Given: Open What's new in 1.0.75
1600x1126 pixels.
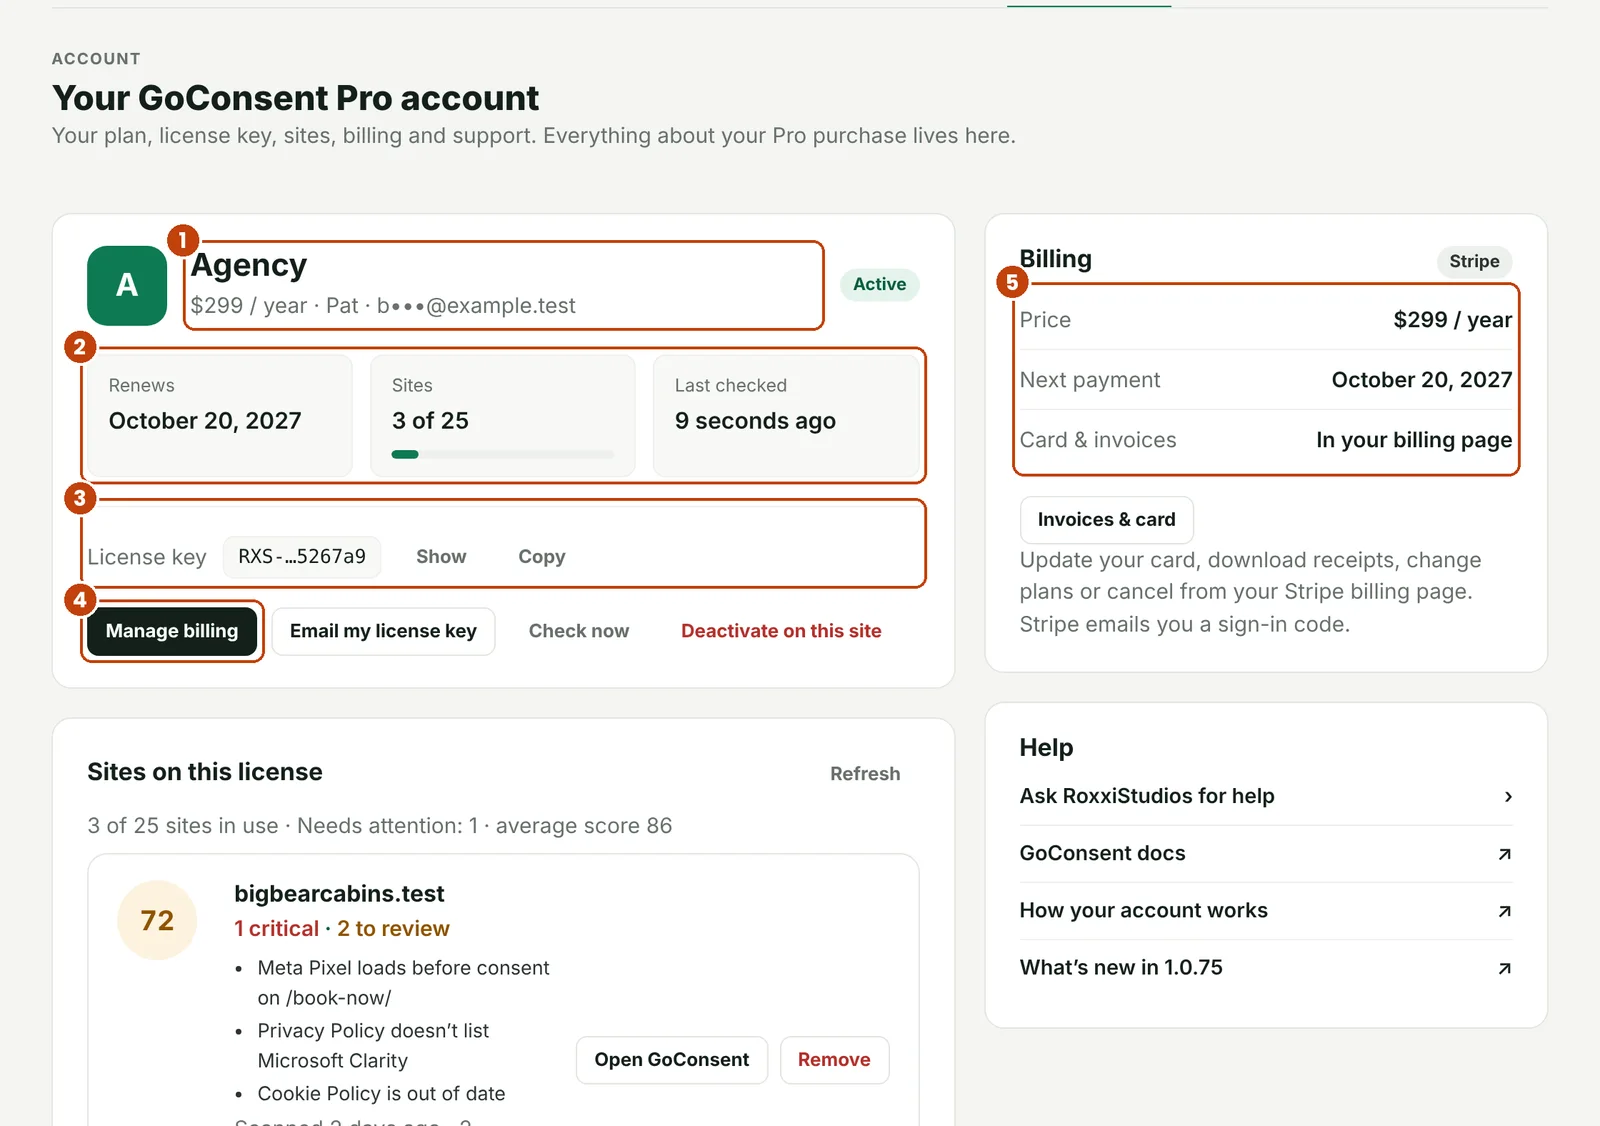Looking at the screenshot, I should click(1266, 968).
